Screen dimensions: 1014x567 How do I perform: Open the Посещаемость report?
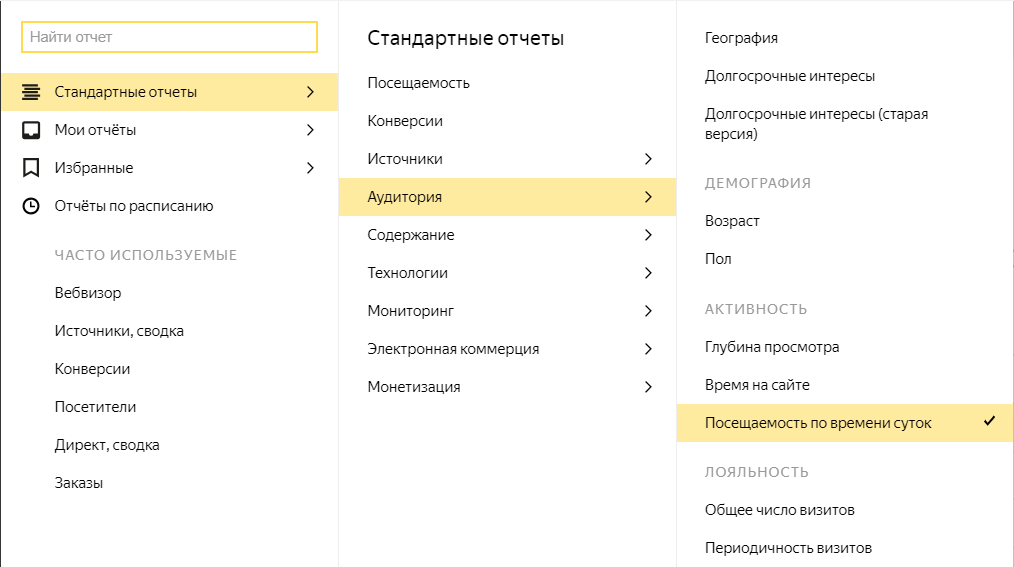click(x=418, y=83)
